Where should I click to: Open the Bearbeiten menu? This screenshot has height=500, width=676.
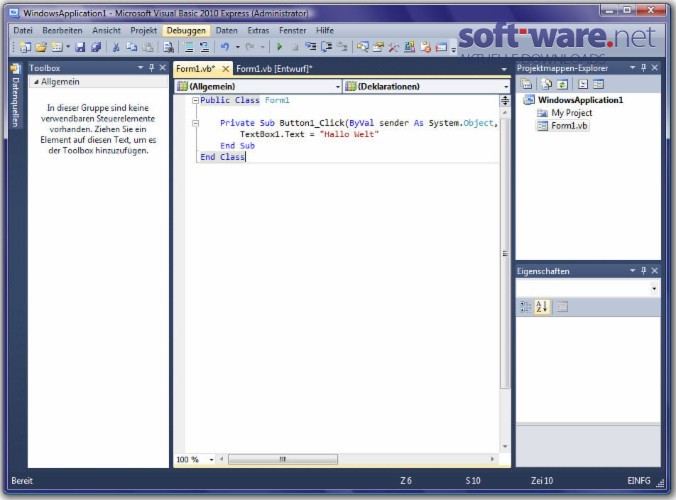coord(63,31)
